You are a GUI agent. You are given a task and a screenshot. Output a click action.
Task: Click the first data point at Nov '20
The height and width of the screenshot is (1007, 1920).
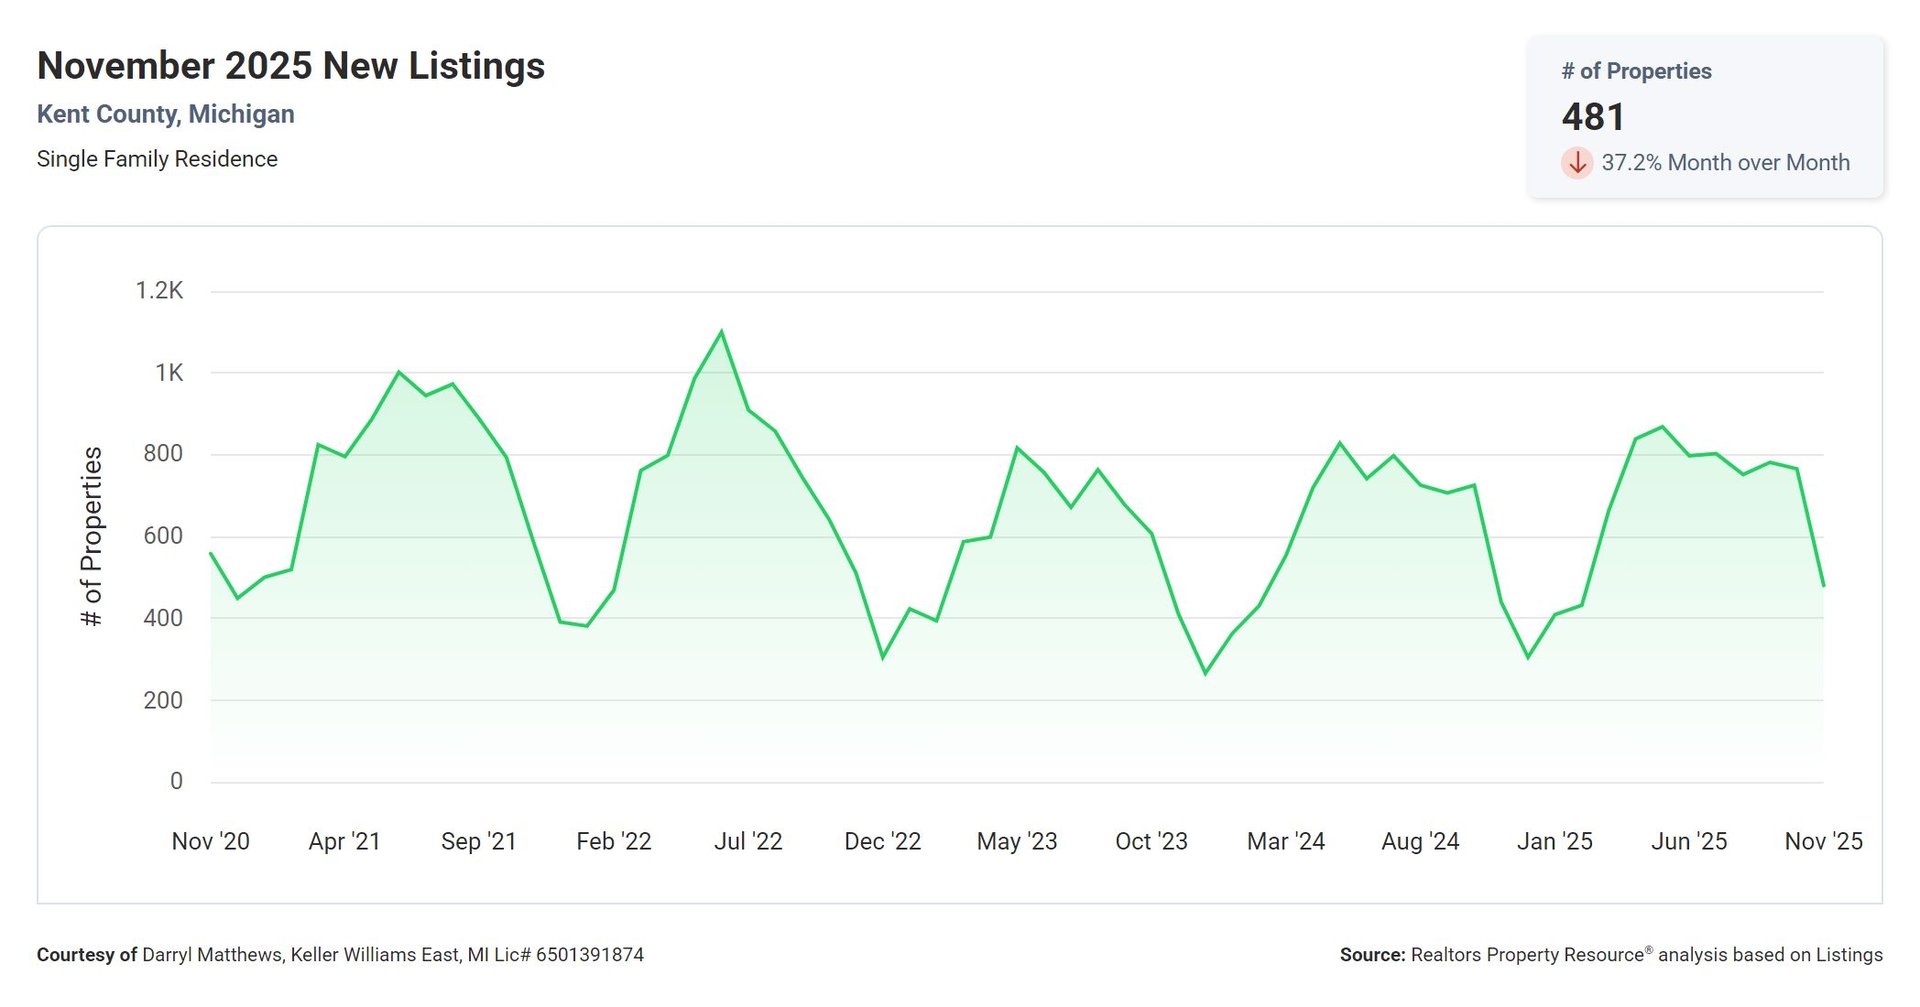211,553
